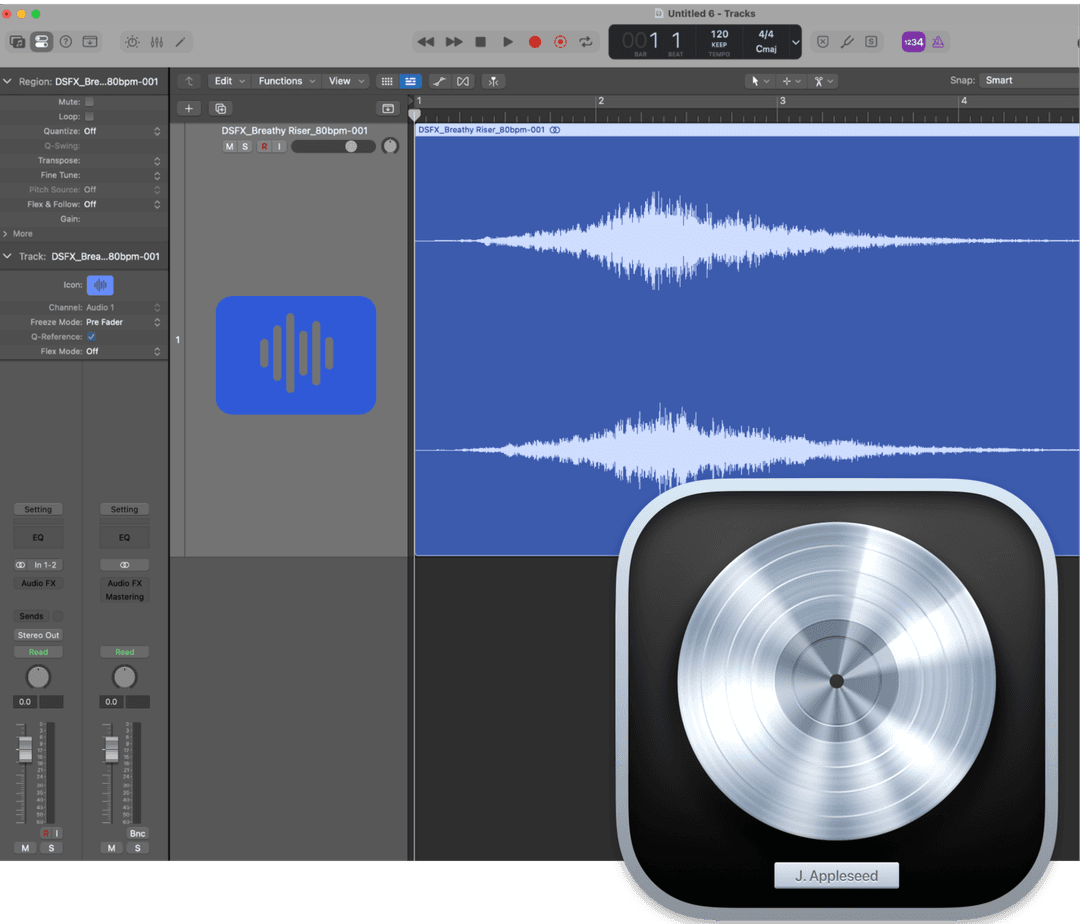Open Smart Controls dial icon
Image resolution: width=1080 pixels, height=924 pixels.
132,42
